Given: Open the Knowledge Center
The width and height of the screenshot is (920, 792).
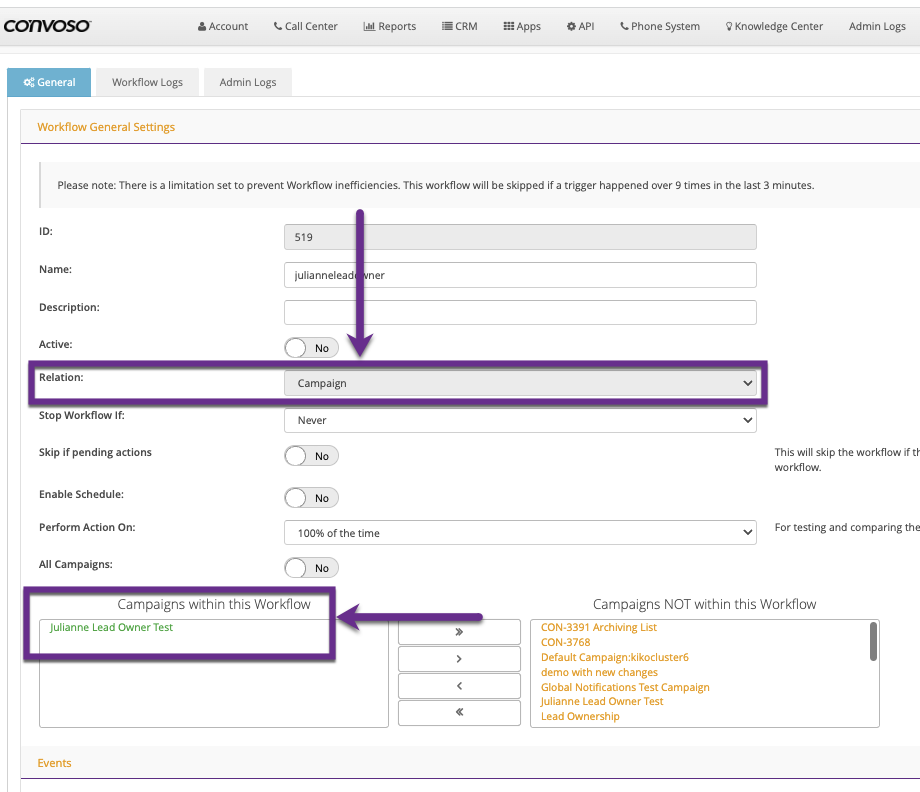Looking at the screenshot, I should tap(774, 26).
